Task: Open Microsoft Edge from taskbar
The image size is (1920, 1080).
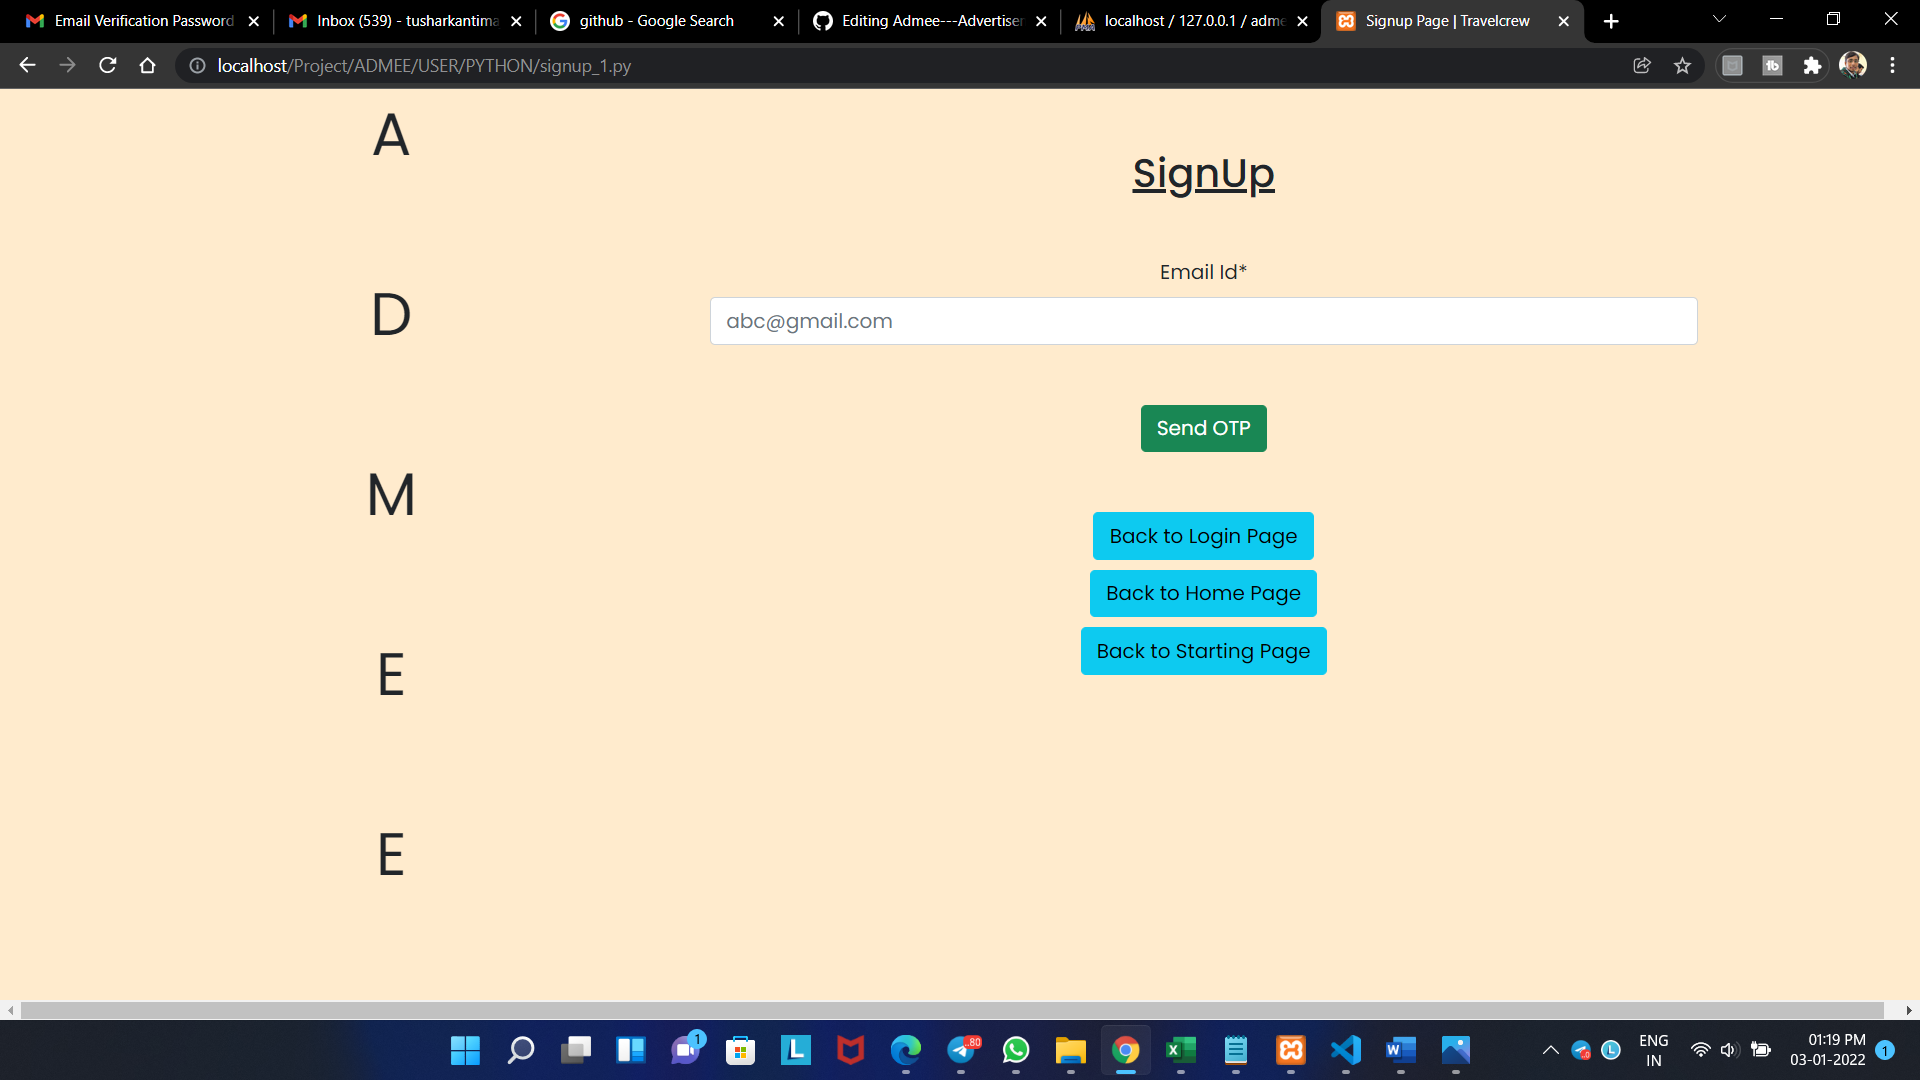Action: coord(906,1050)
